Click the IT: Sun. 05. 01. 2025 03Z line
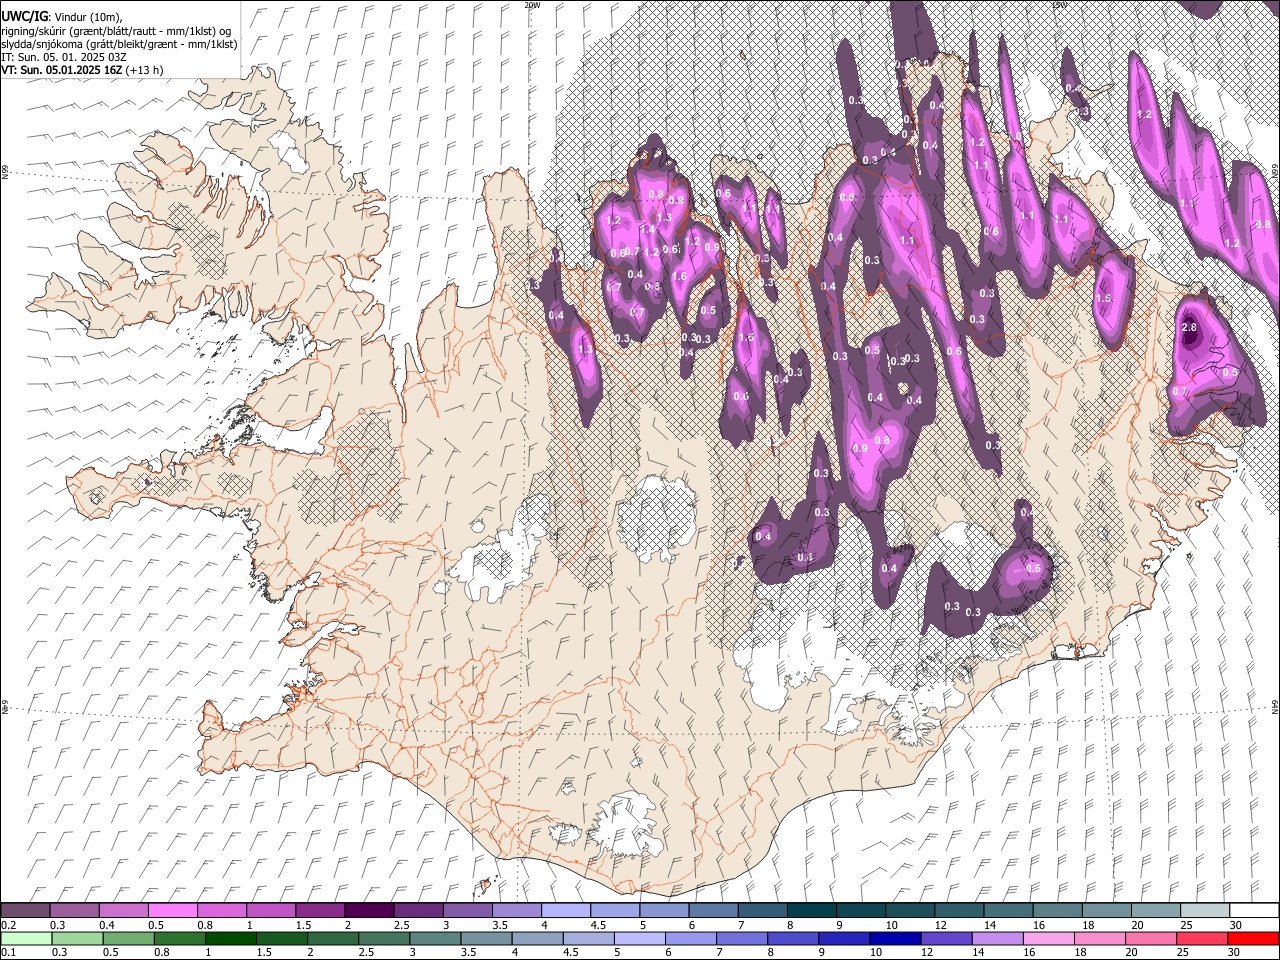 pos(64,57)
